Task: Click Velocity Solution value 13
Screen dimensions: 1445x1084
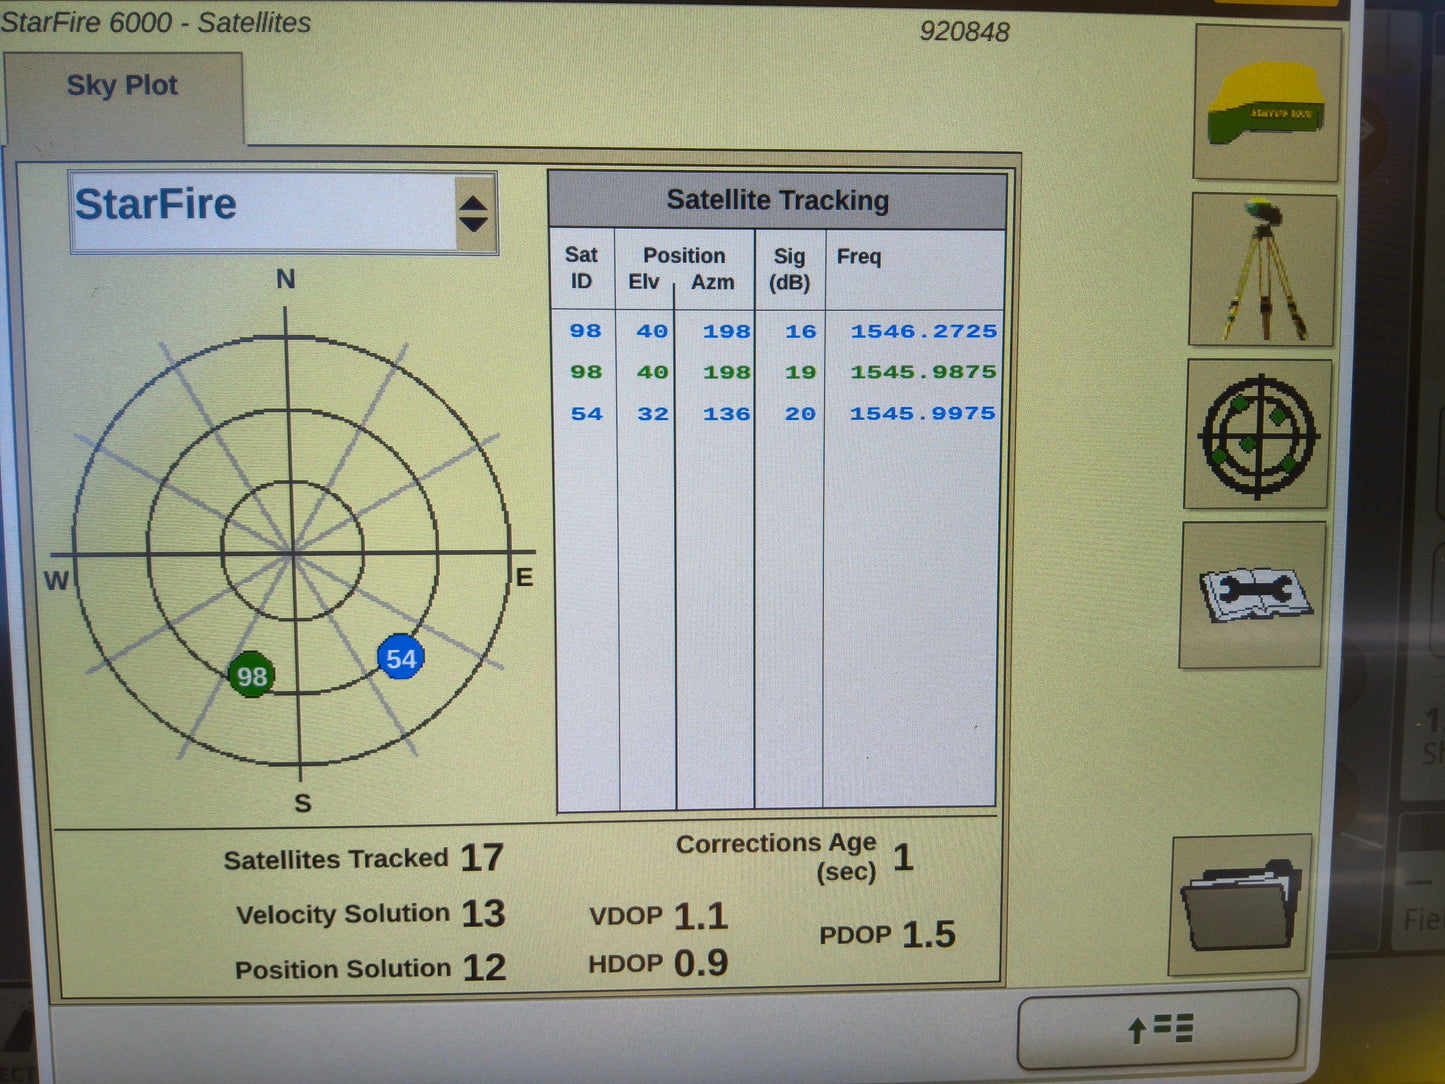Action: click(483, 913)
